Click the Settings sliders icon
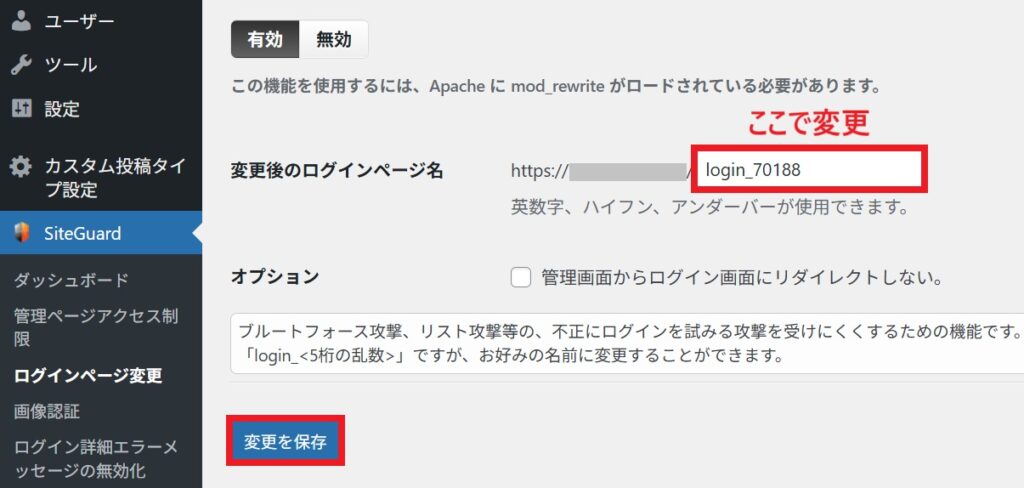The width and height of the screenshot is (1024, 488). pos(22,108)
